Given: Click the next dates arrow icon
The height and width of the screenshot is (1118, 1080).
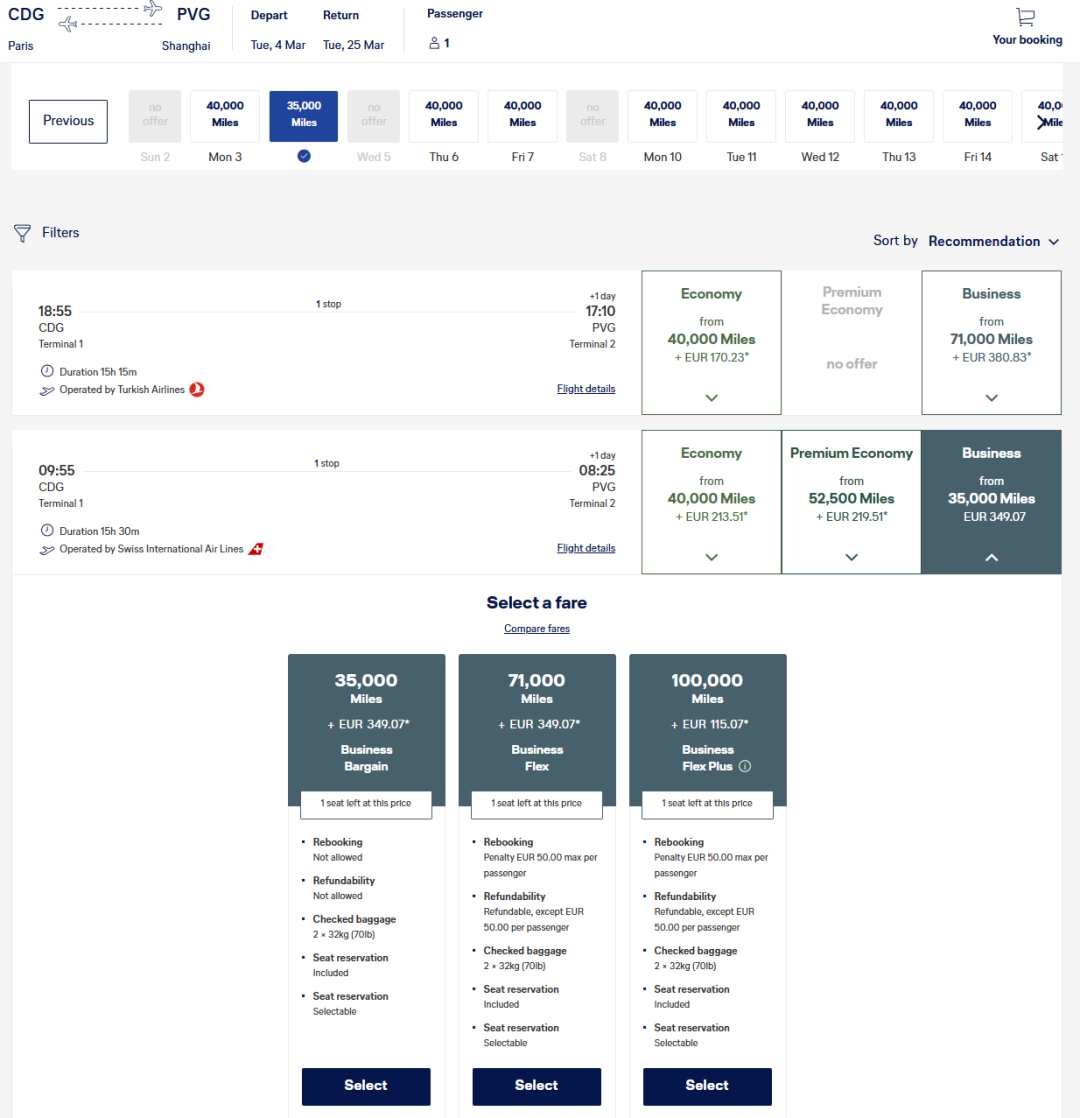Looking at the screenshot, I should (1043, 122).
